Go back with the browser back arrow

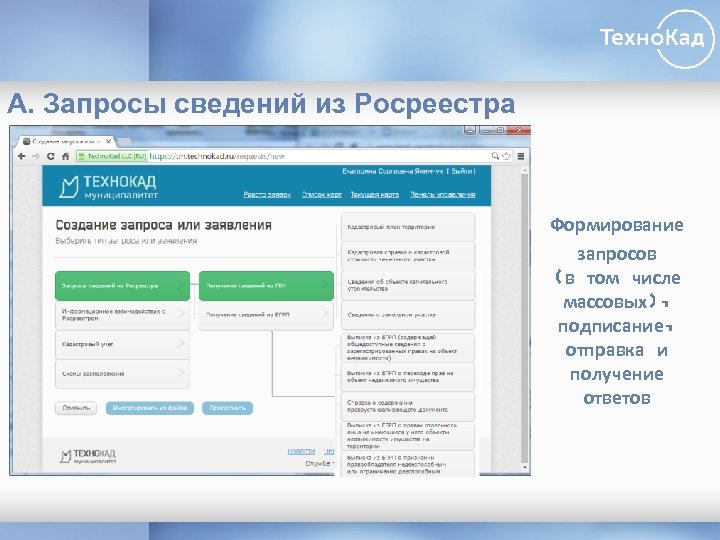click(x=22, y=156)
